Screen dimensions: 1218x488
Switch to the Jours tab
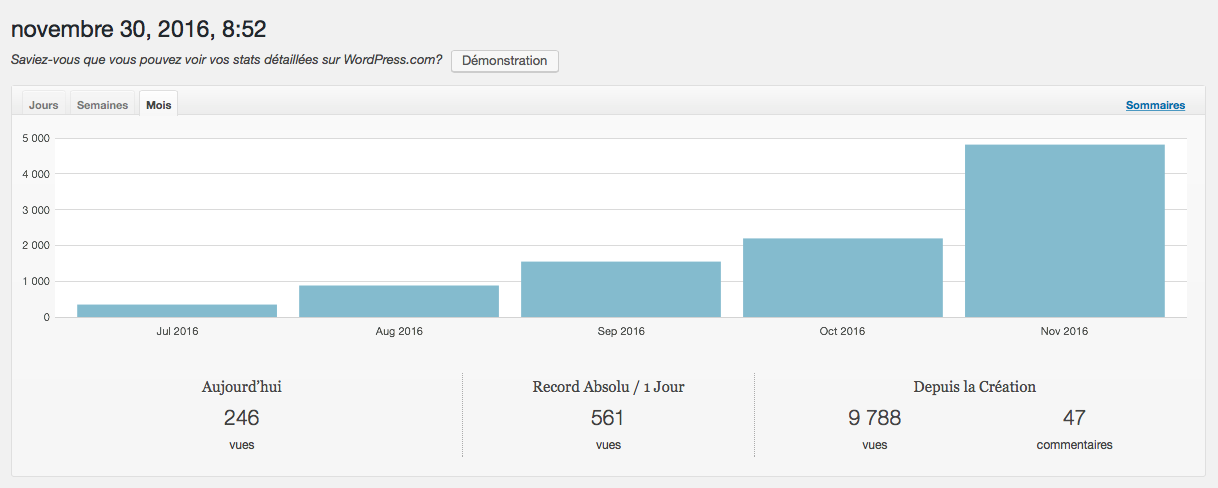pos(43,105)
